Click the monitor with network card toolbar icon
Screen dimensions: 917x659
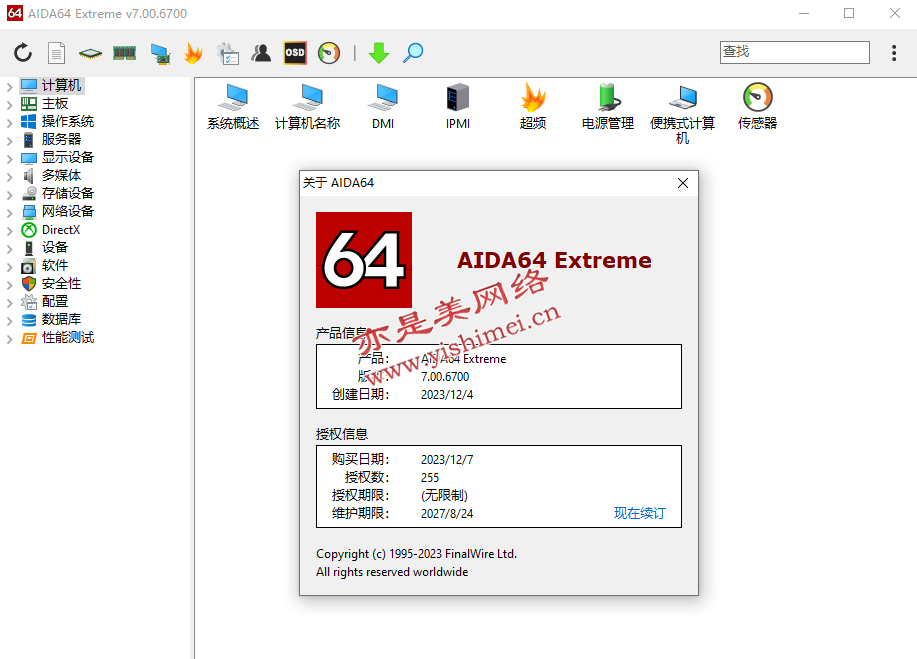tap(160, 54)
